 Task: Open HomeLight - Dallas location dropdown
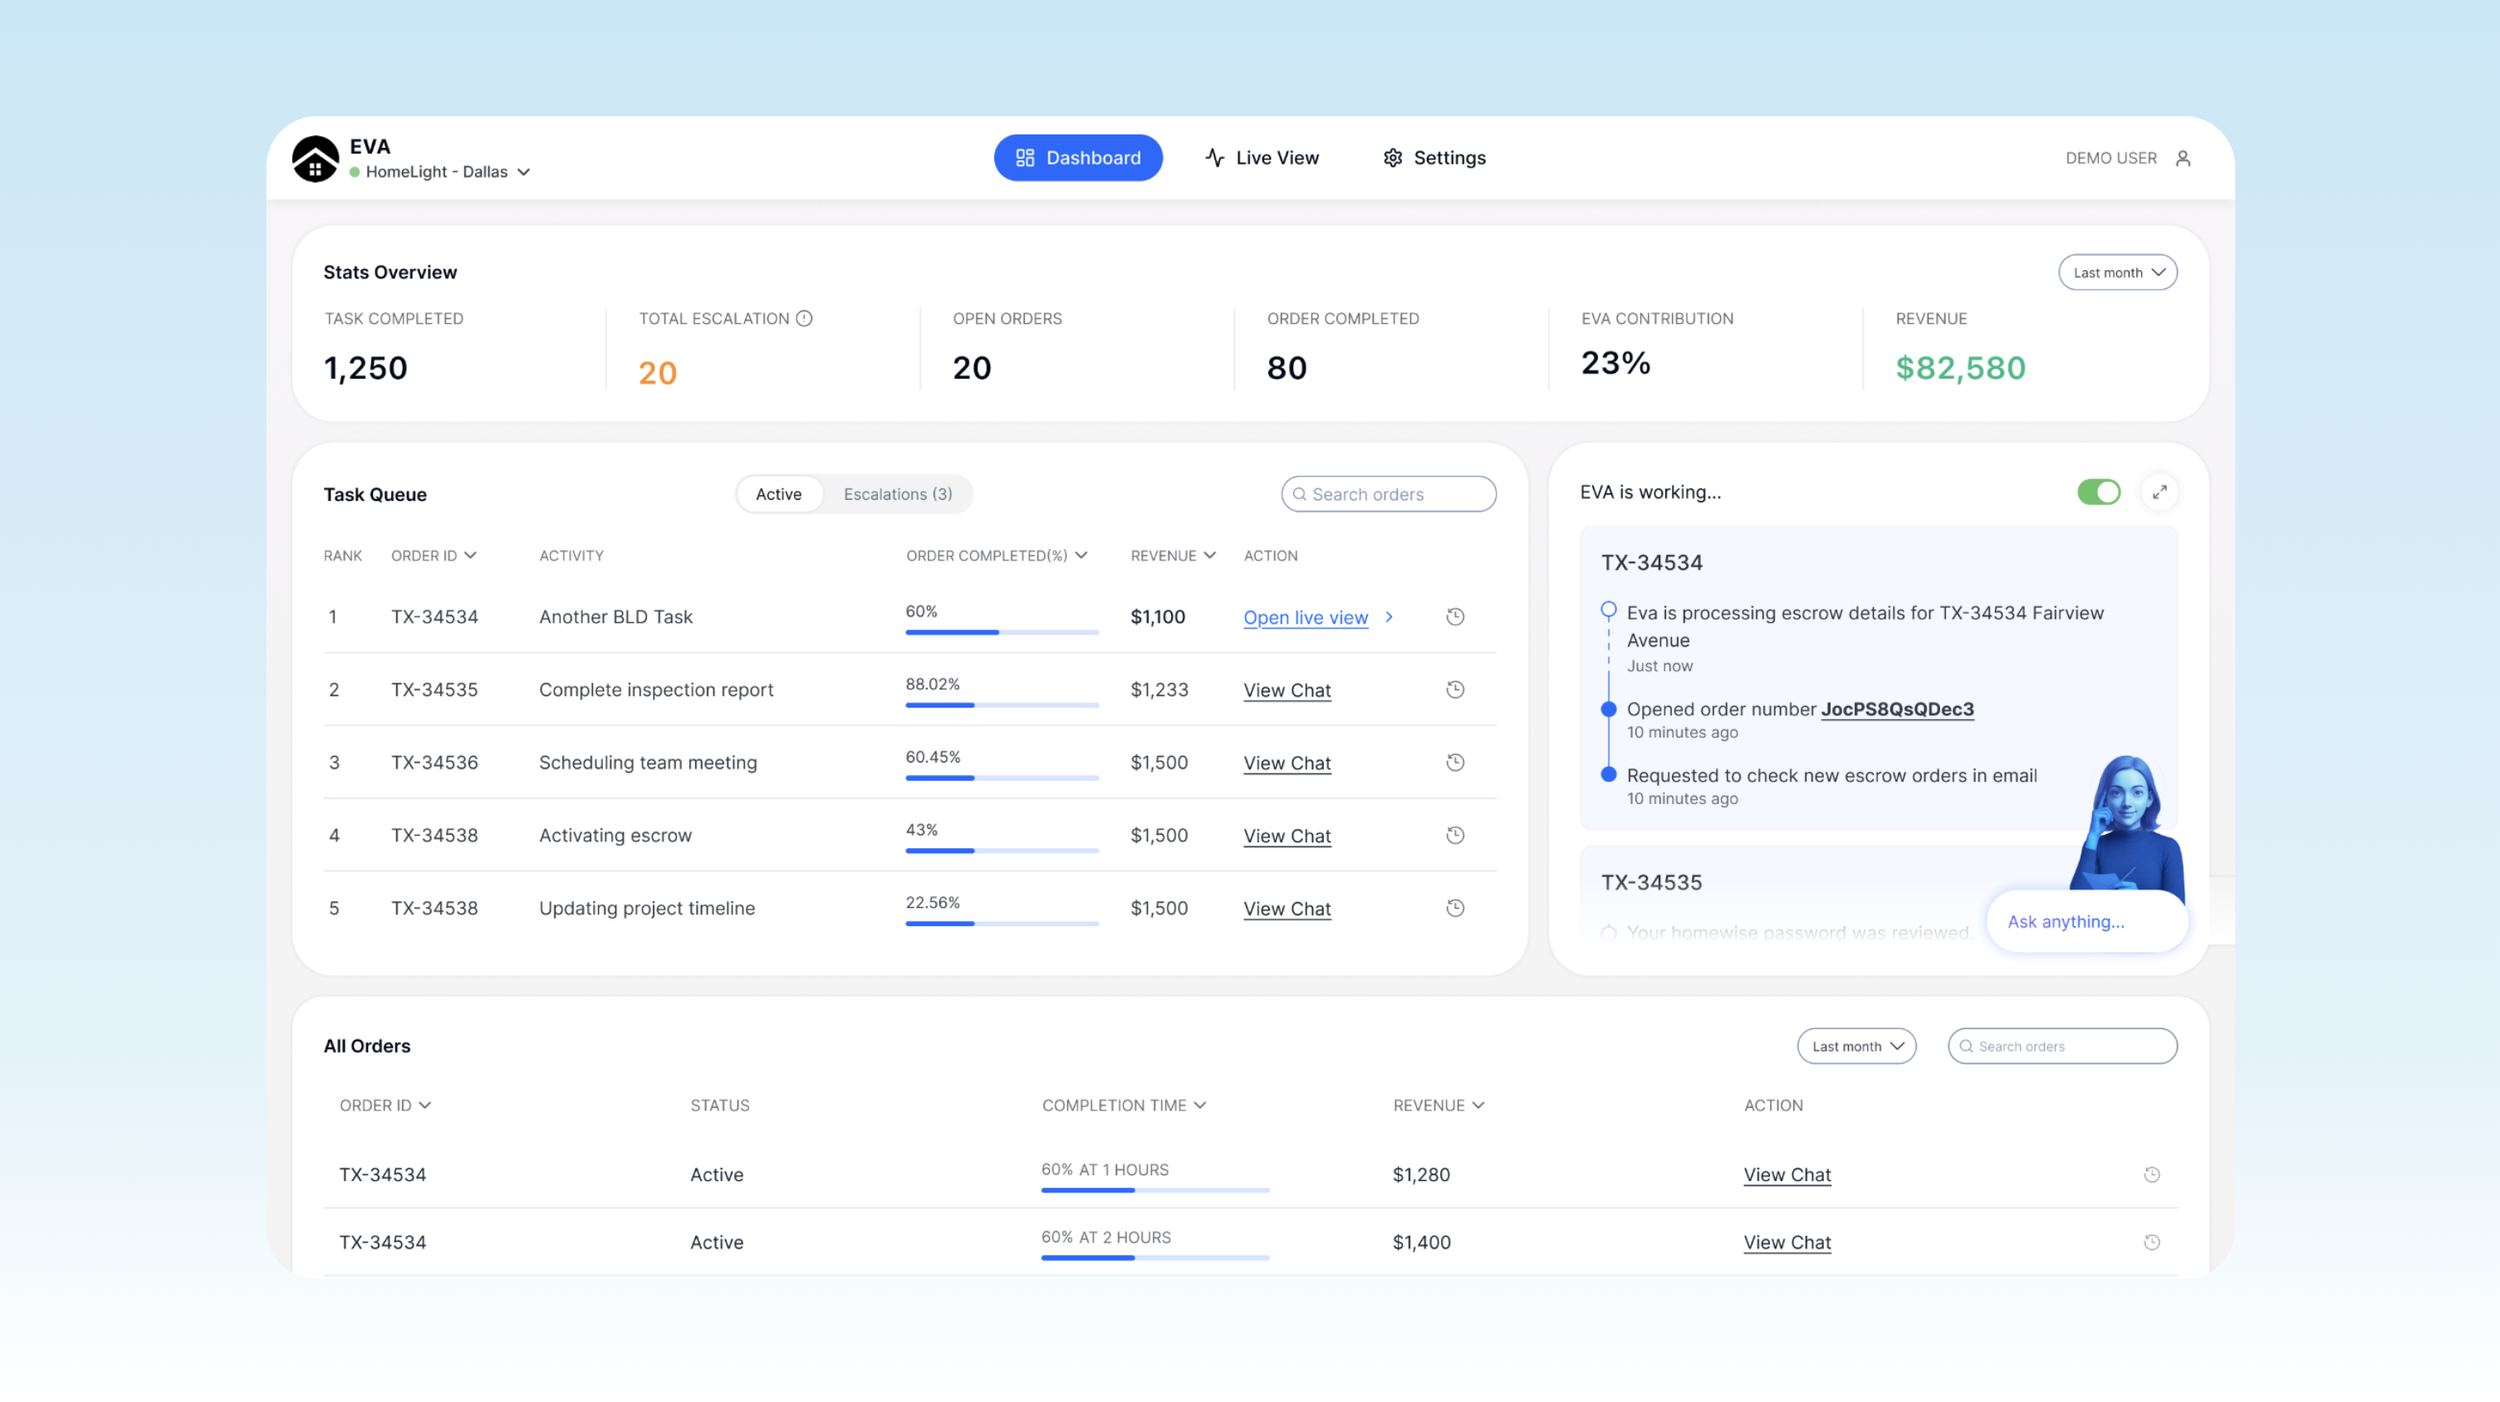click(447, 172)
